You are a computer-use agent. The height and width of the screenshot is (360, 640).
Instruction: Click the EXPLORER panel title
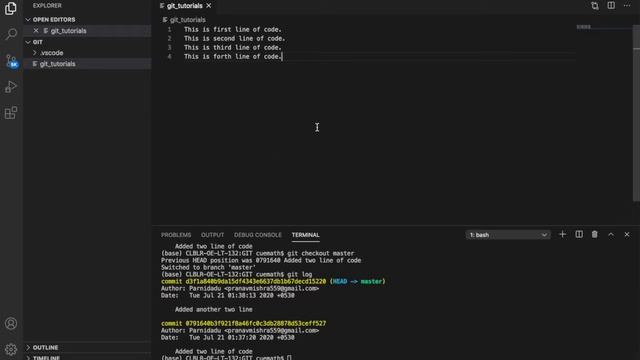pyautogui.click(x=47, y=6)
